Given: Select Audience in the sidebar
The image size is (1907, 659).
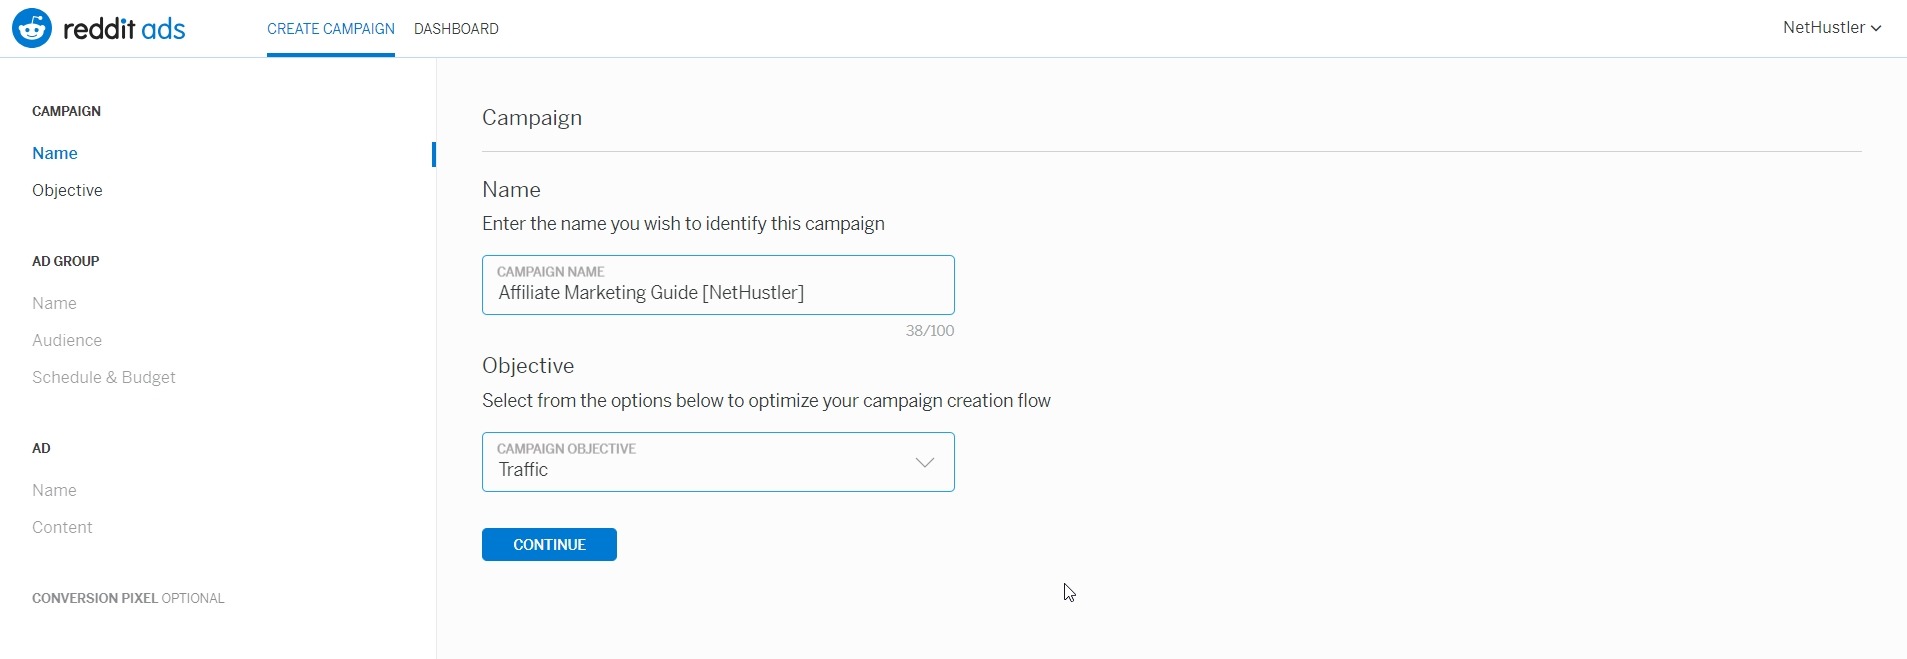Looking at the screenshot, I should [x=67, y=340].
